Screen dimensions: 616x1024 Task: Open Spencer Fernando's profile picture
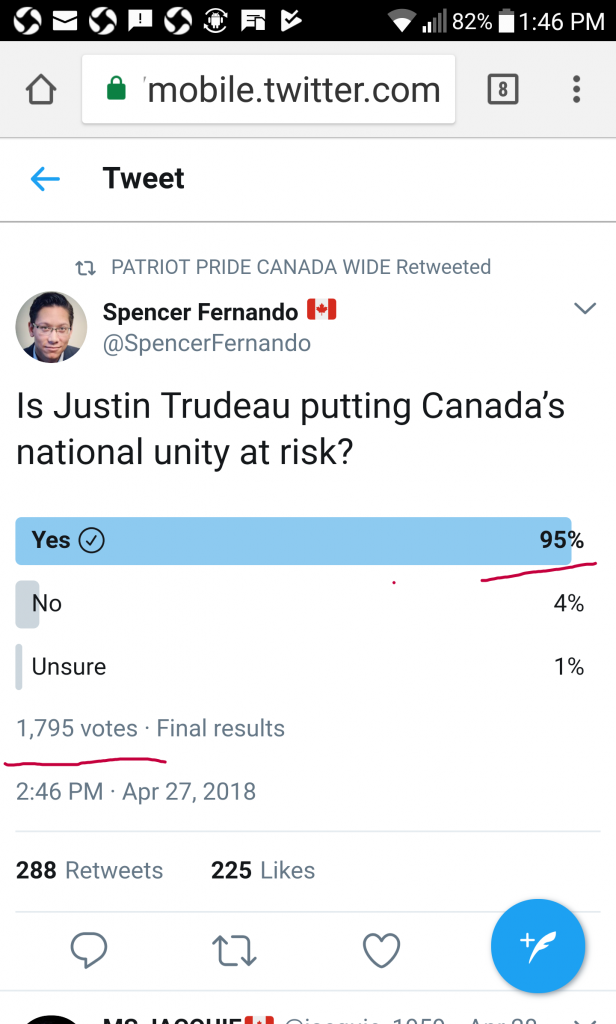[x=51, y=327]
